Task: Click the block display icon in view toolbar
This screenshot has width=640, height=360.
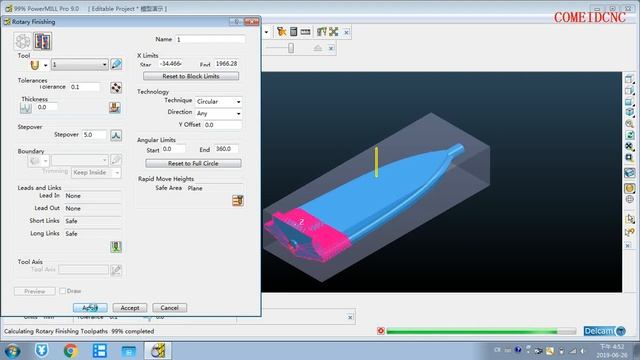Action: (x=629, y=173)
